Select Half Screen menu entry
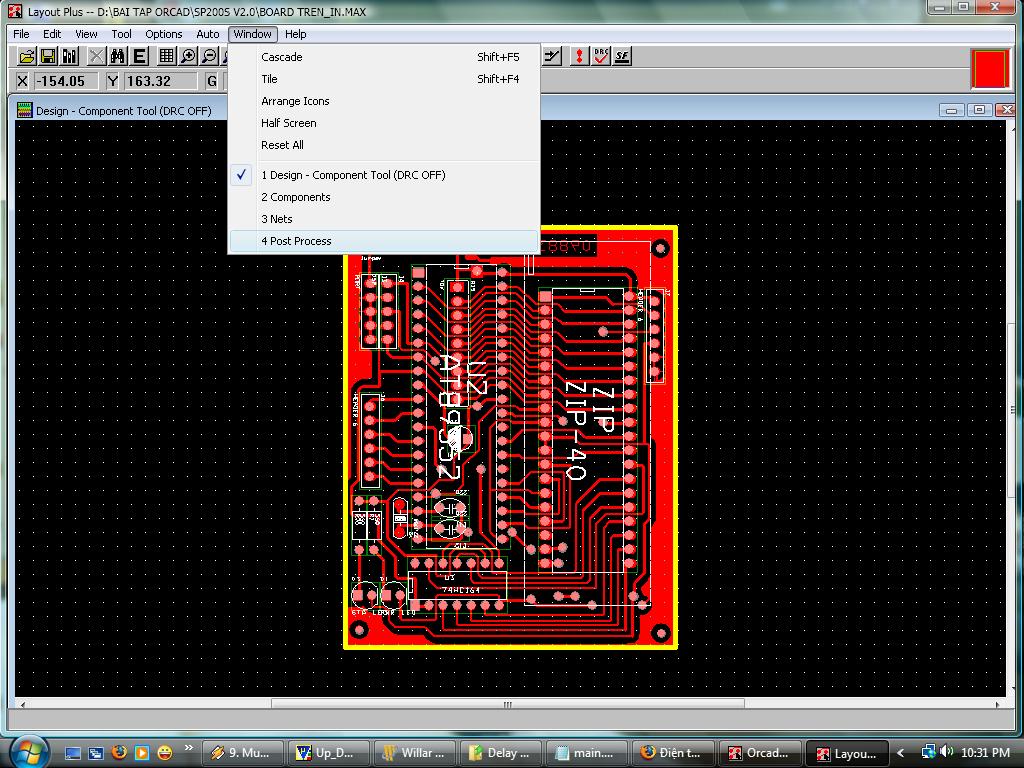1024x768 pixels. tap(384, 123)
